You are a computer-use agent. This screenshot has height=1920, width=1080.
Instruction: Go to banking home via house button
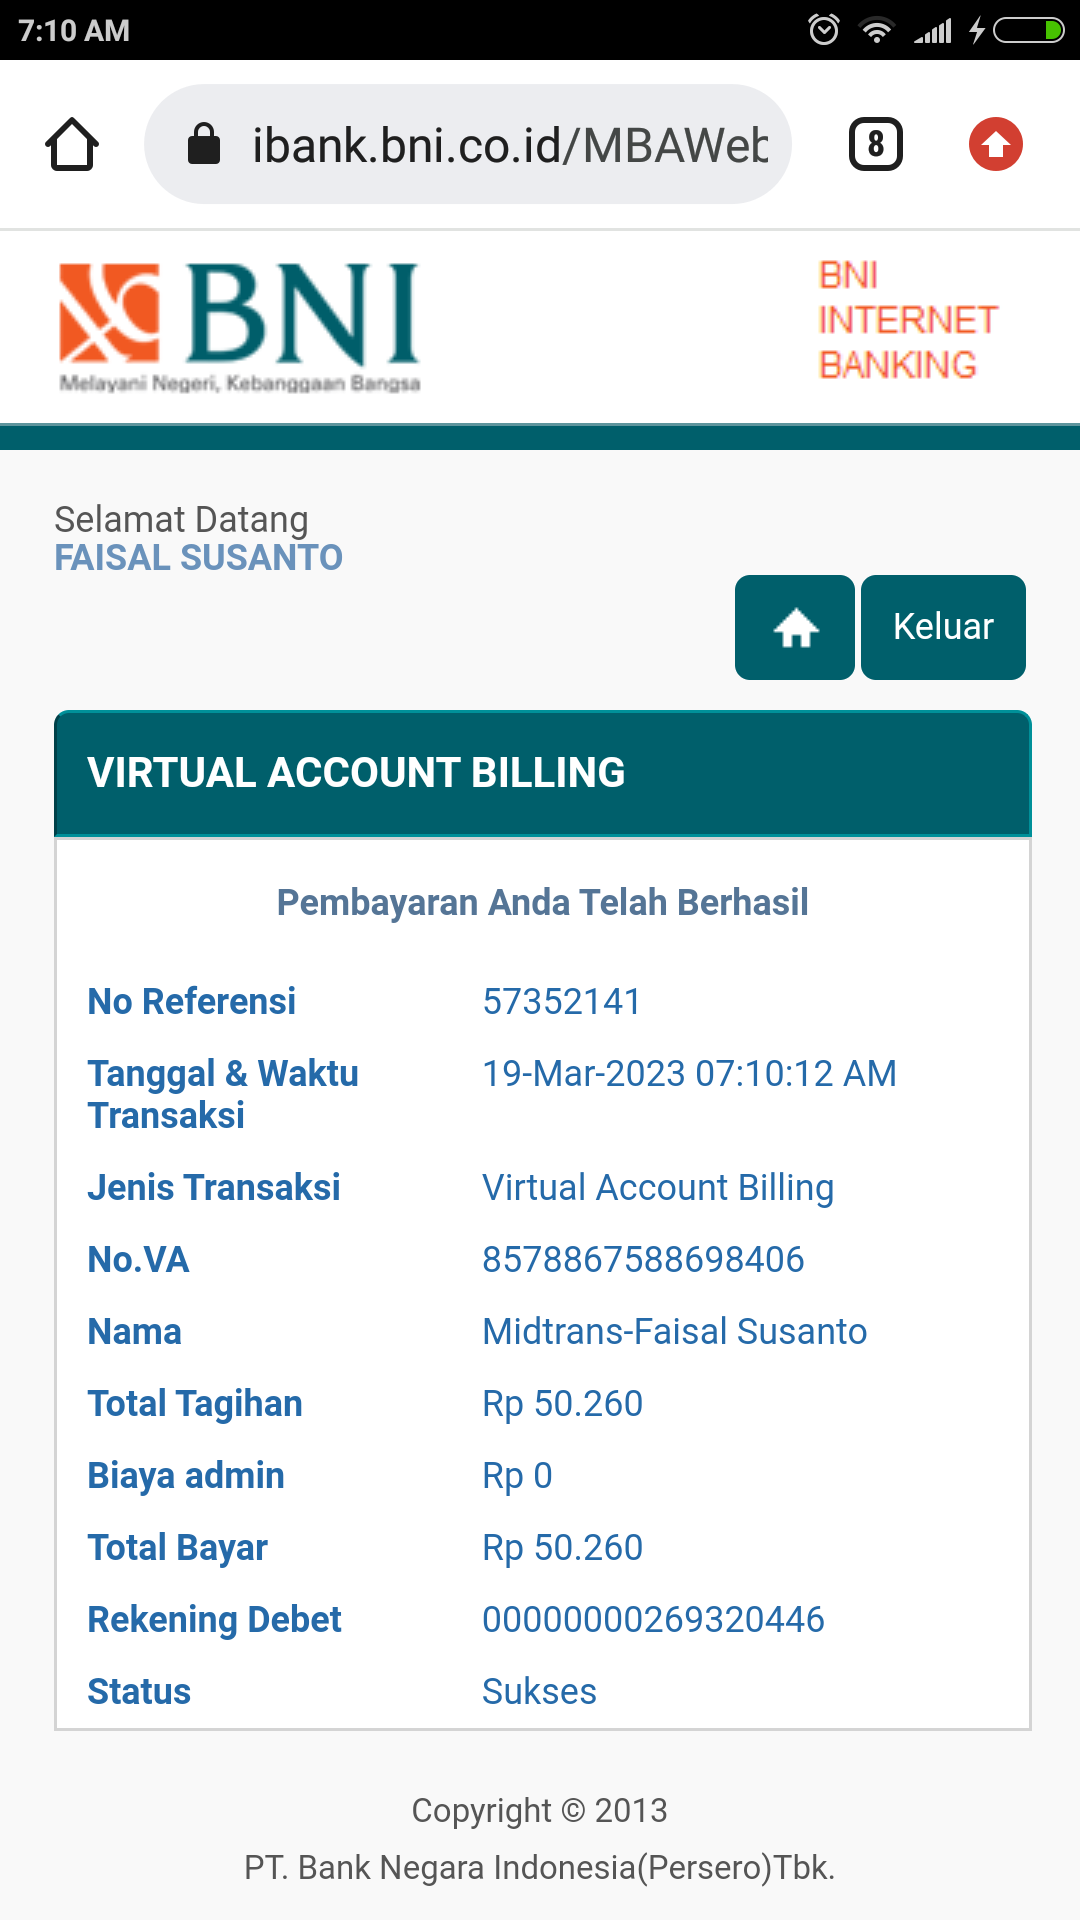pyautogui.click(x=795, y=628)
